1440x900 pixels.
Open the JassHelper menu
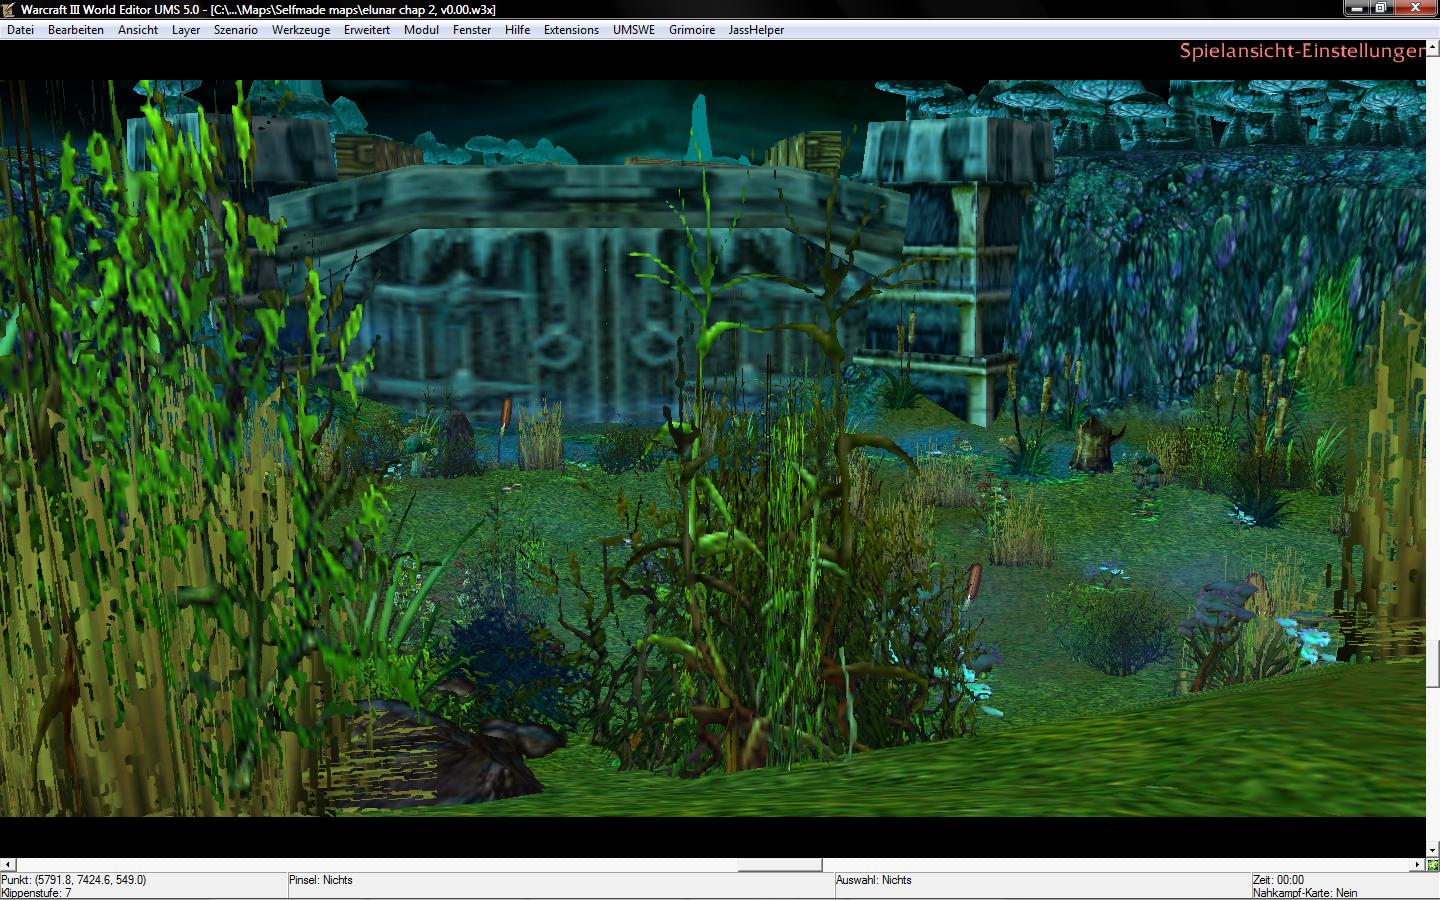(x=757, y=30)
